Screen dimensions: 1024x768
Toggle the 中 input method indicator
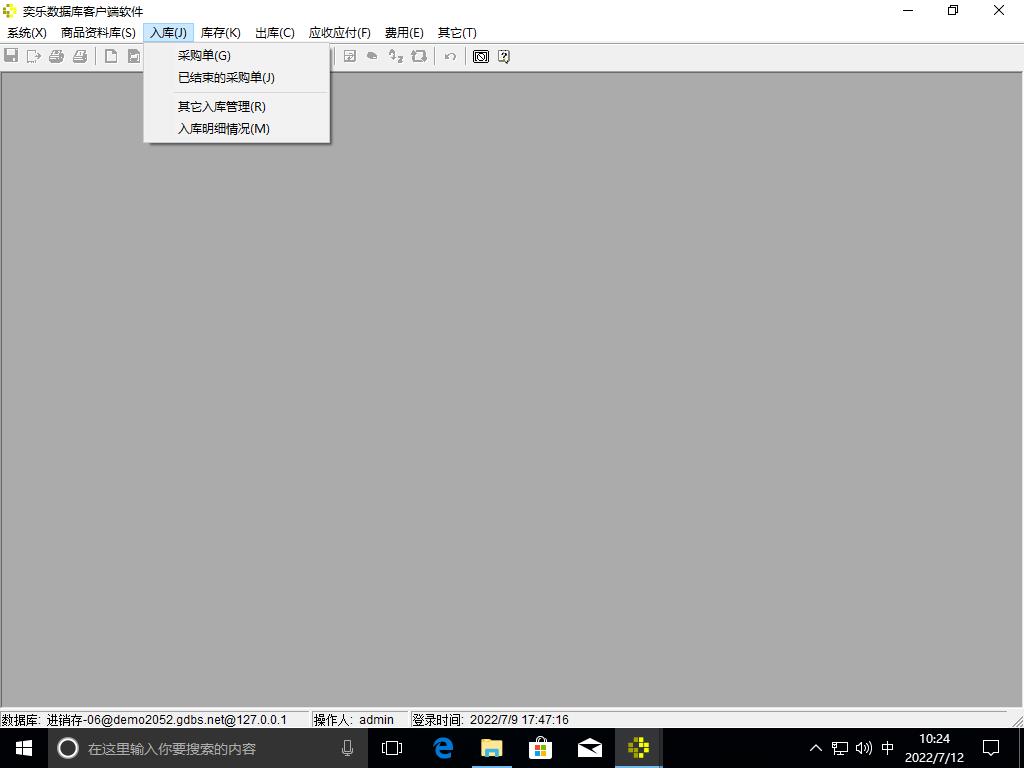pyautogui.click(x=887, y=748)
